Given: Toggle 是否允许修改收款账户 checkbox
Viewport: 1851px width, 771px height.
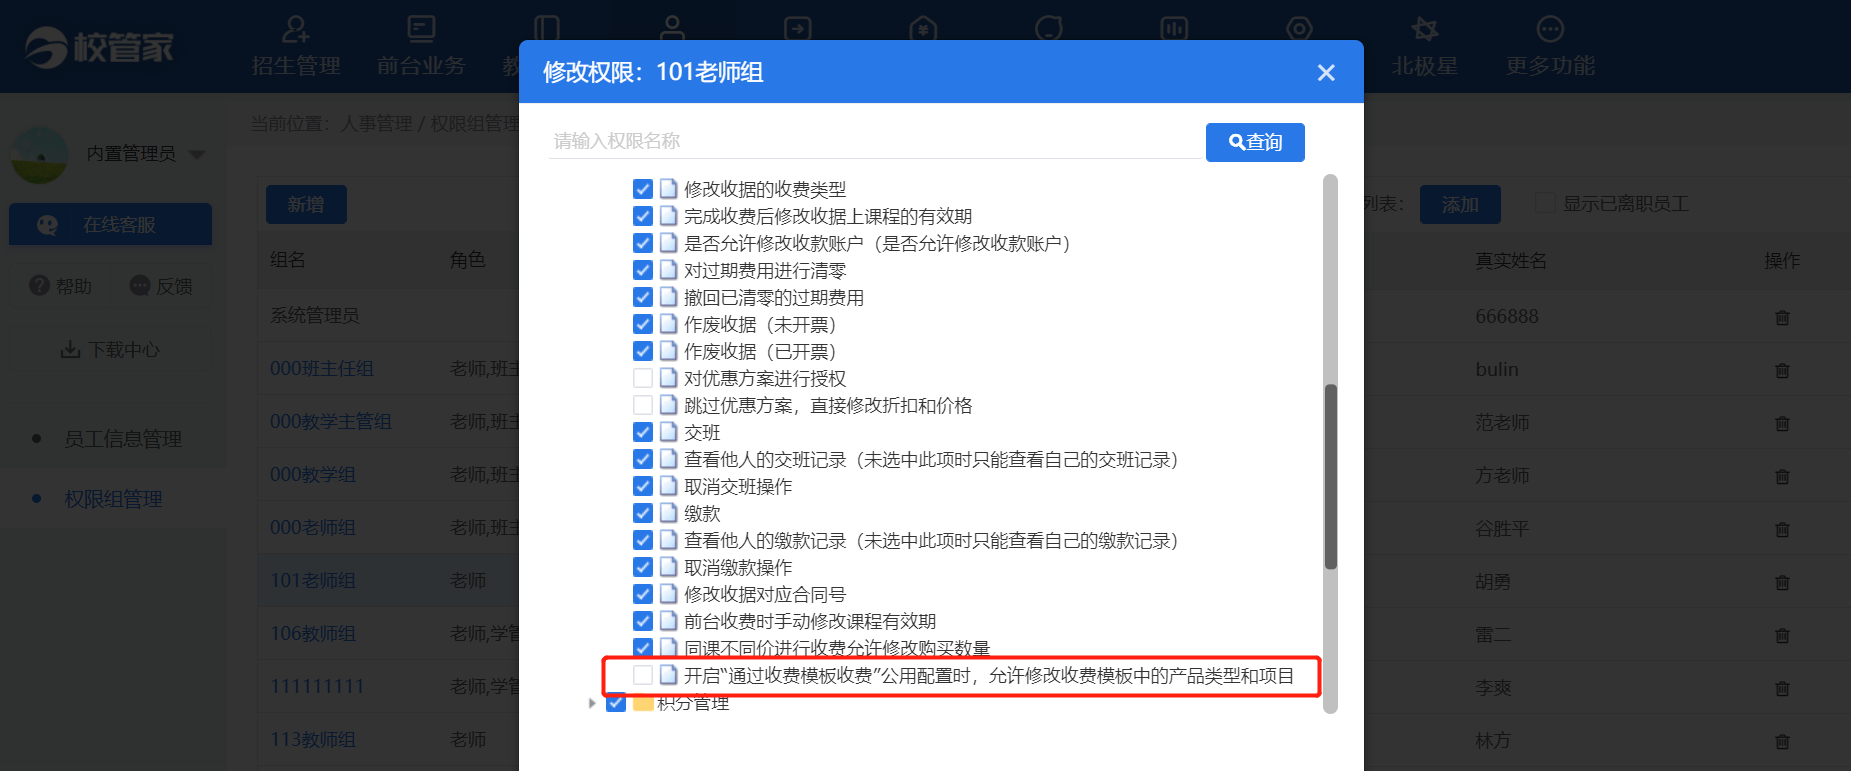Looking at the screenshot, I should [x=643, y=243].
